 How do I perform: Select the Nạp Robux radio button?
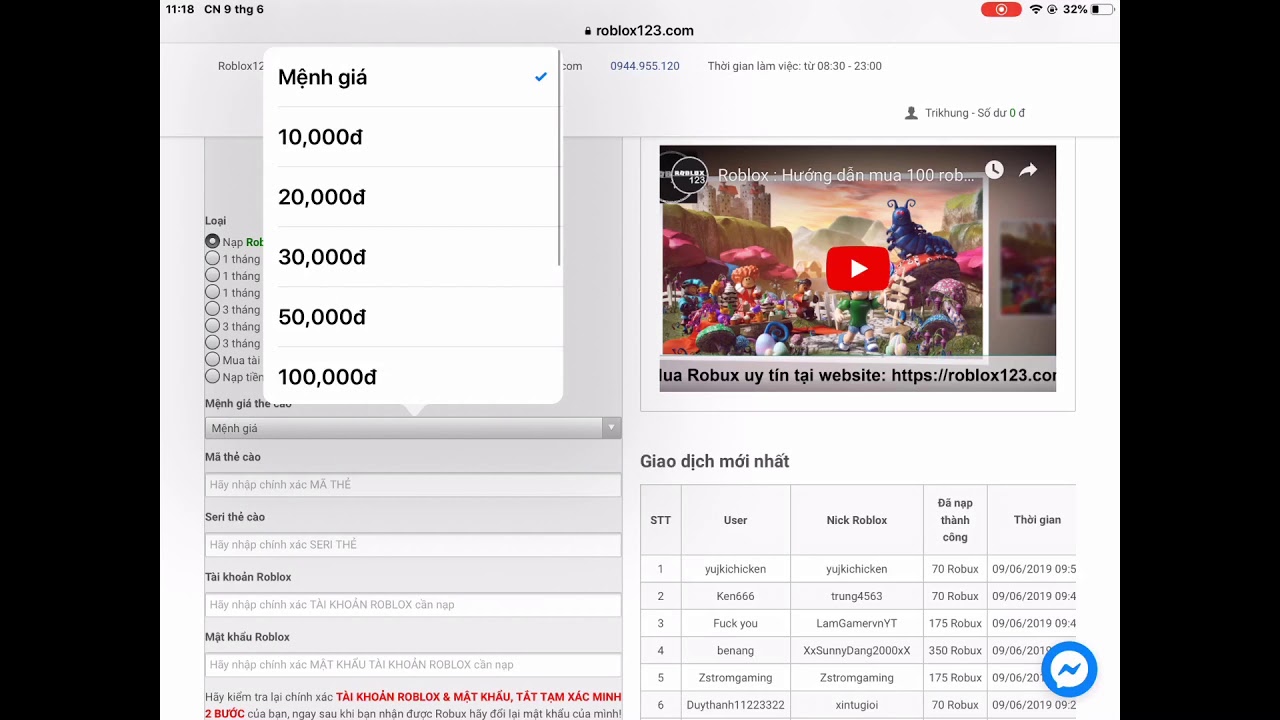coord(212,241)
